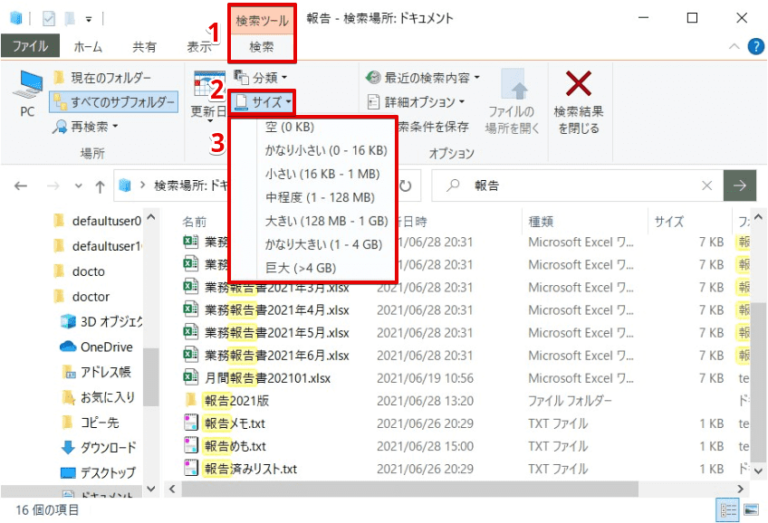Clear the search box text

707,186
